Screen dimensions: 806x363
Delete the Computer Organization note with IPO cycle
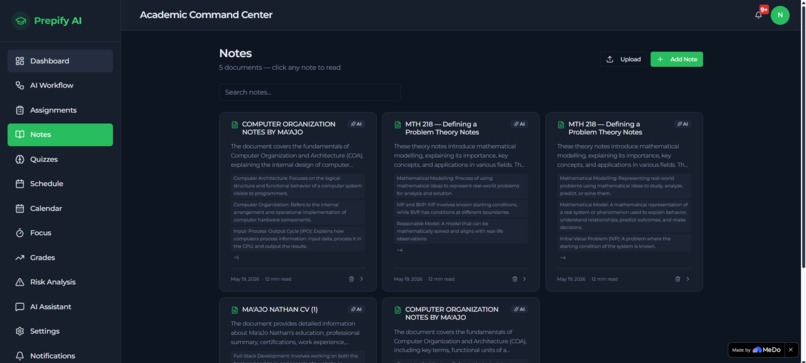coord(352,279)
